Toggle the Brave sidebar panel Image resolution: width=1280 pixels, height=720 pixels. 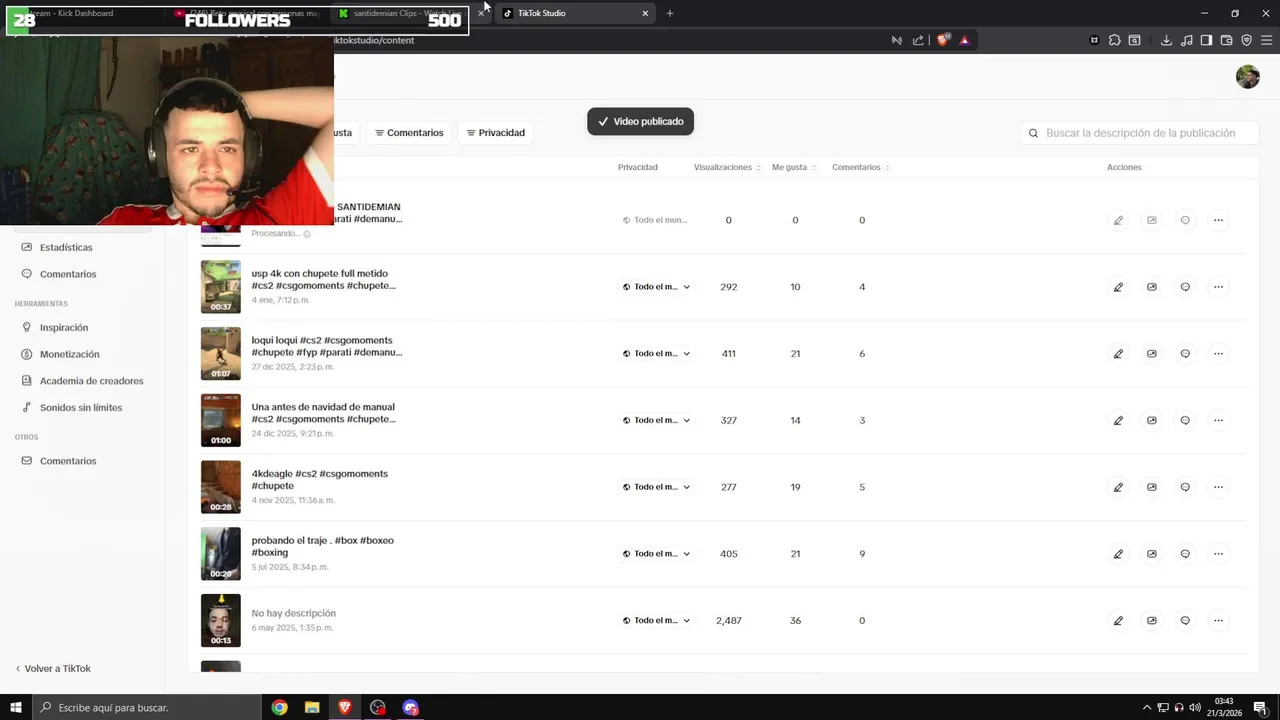[x=1206, y=40]
